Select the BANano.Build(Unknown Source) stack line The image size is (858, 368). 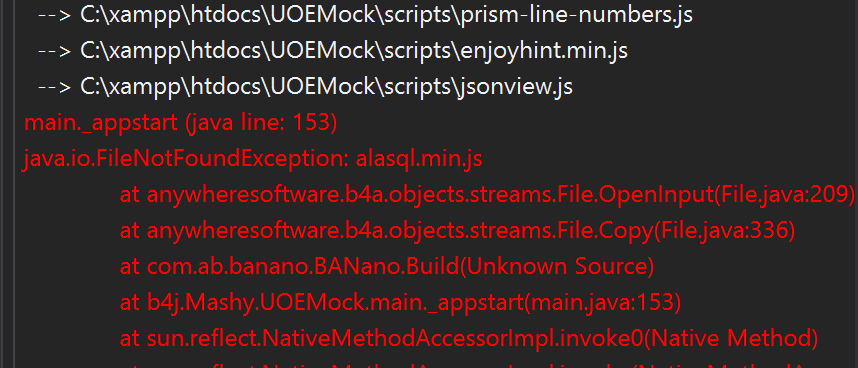click(387, 266)
